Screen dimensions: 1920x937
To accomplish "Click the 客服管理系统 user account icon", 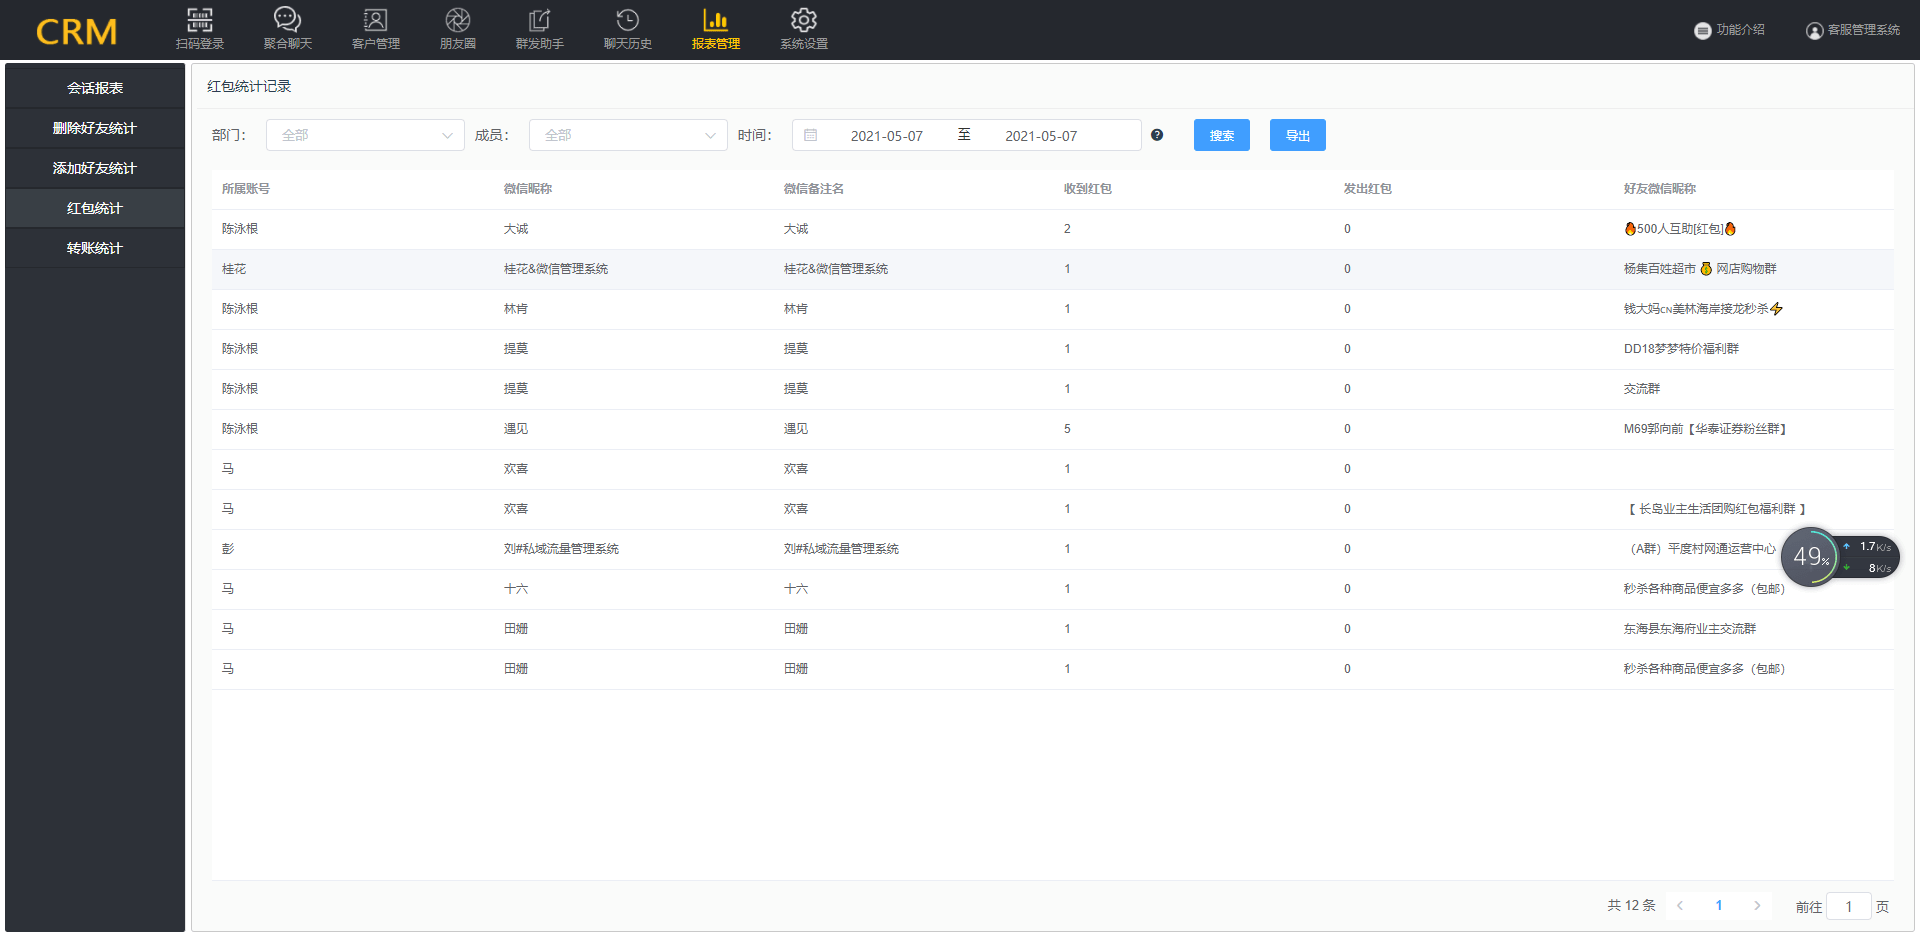I will [1814, 31].
